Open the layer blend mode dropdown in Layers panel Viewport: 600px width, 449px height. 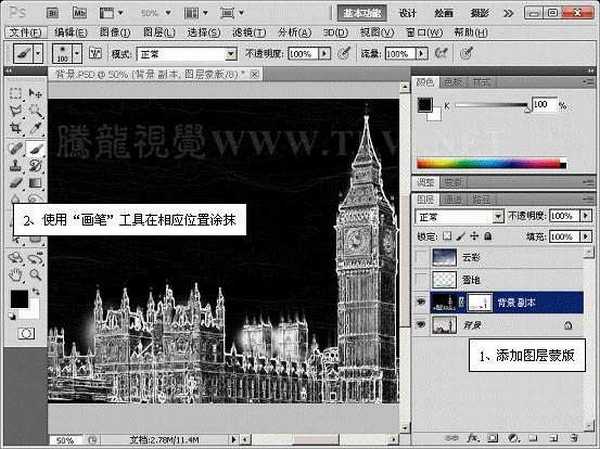tap(460, 216)
